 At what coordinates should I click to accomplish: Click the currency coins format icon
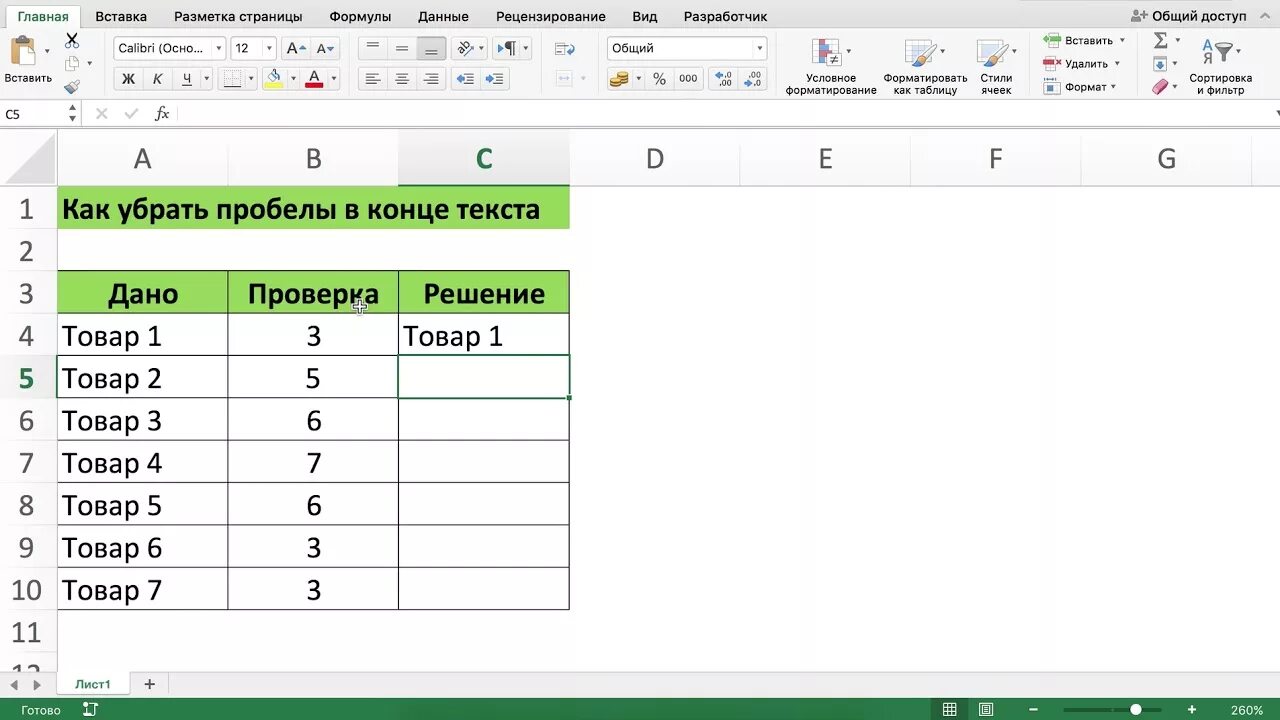coord(619,79)
